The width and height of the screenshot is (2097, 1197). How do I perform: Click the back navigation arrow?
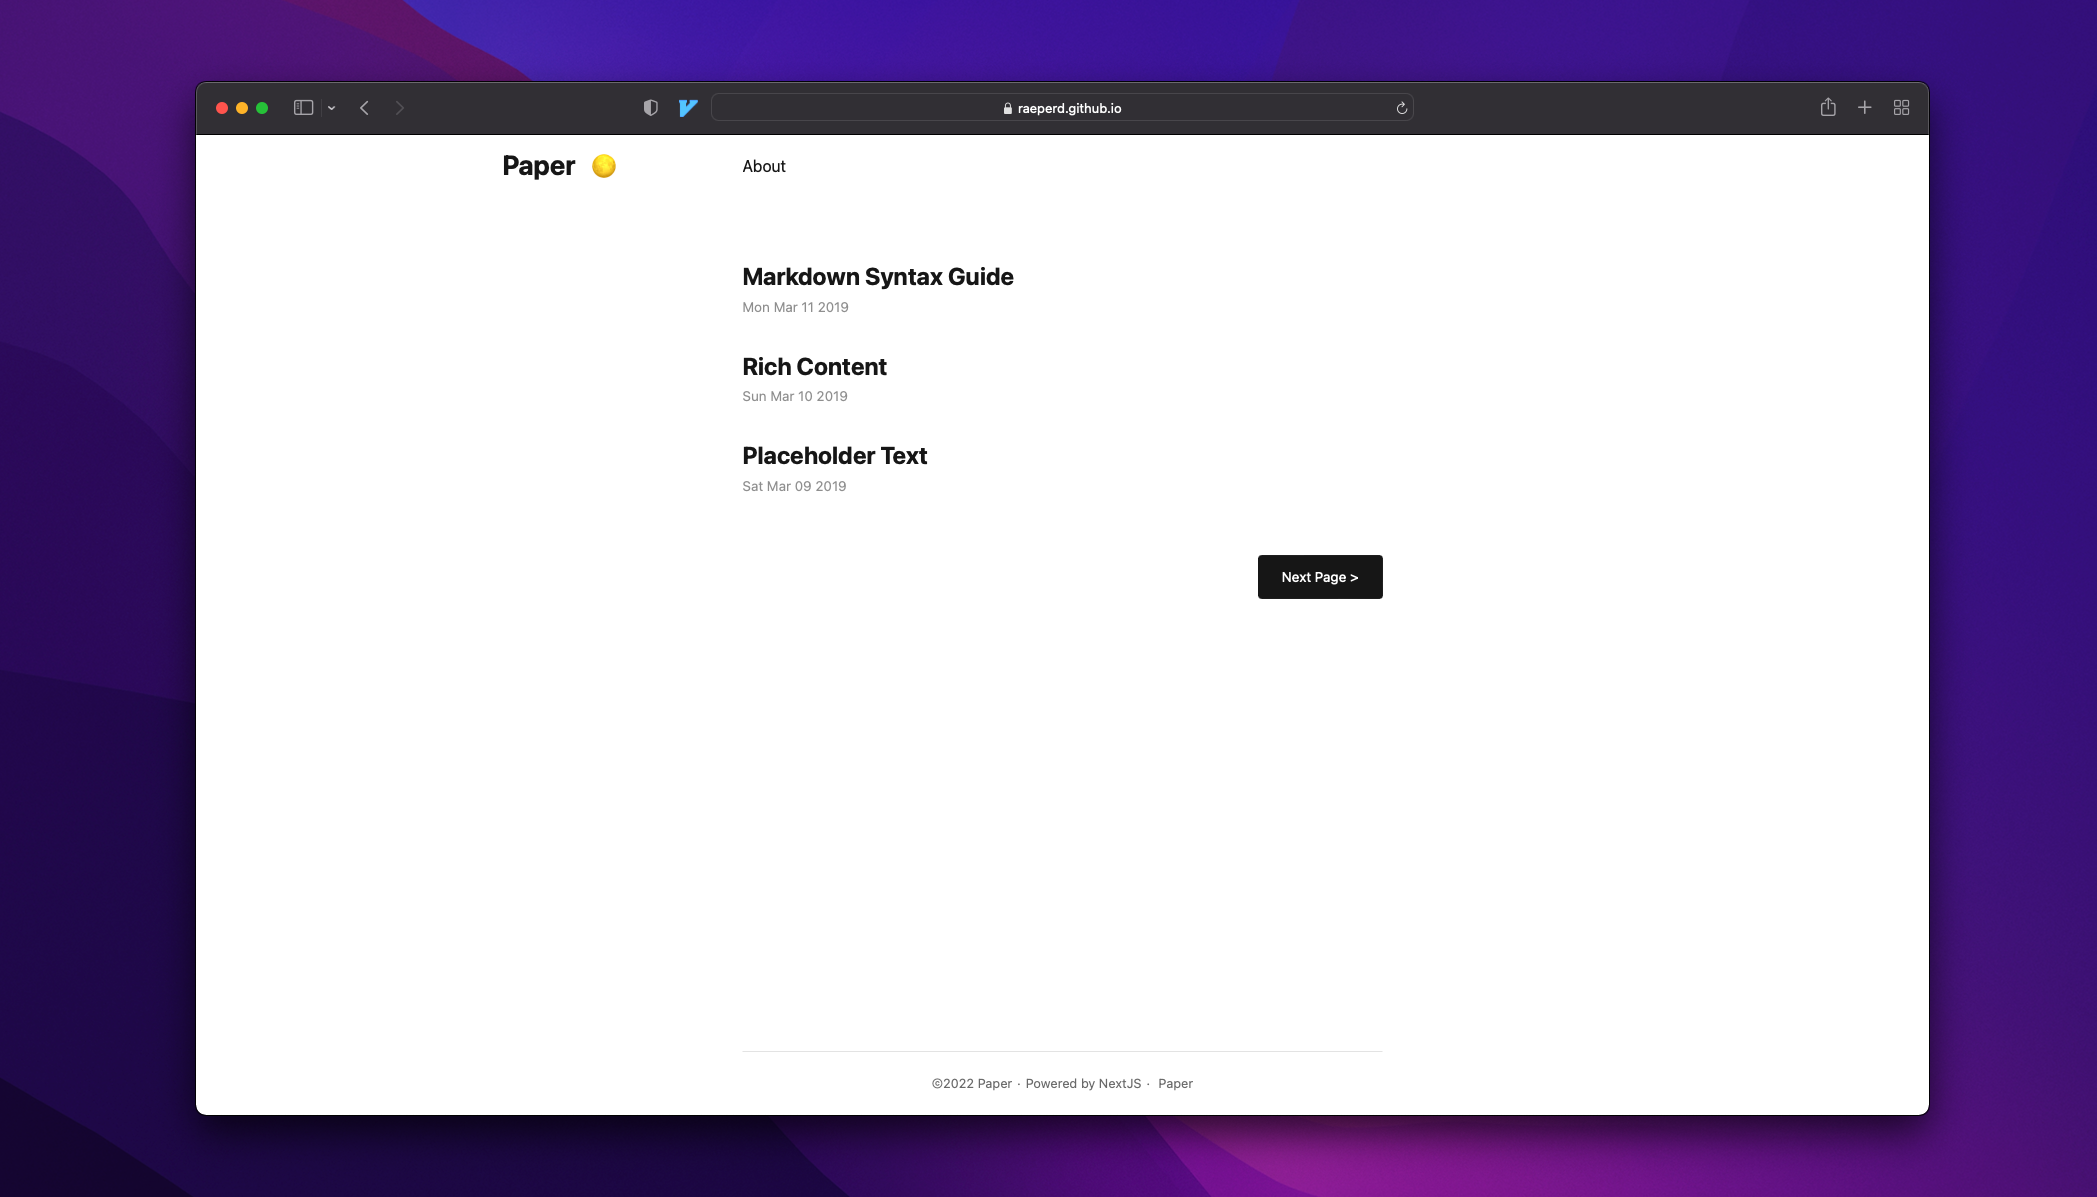click(x=364, y=107)
